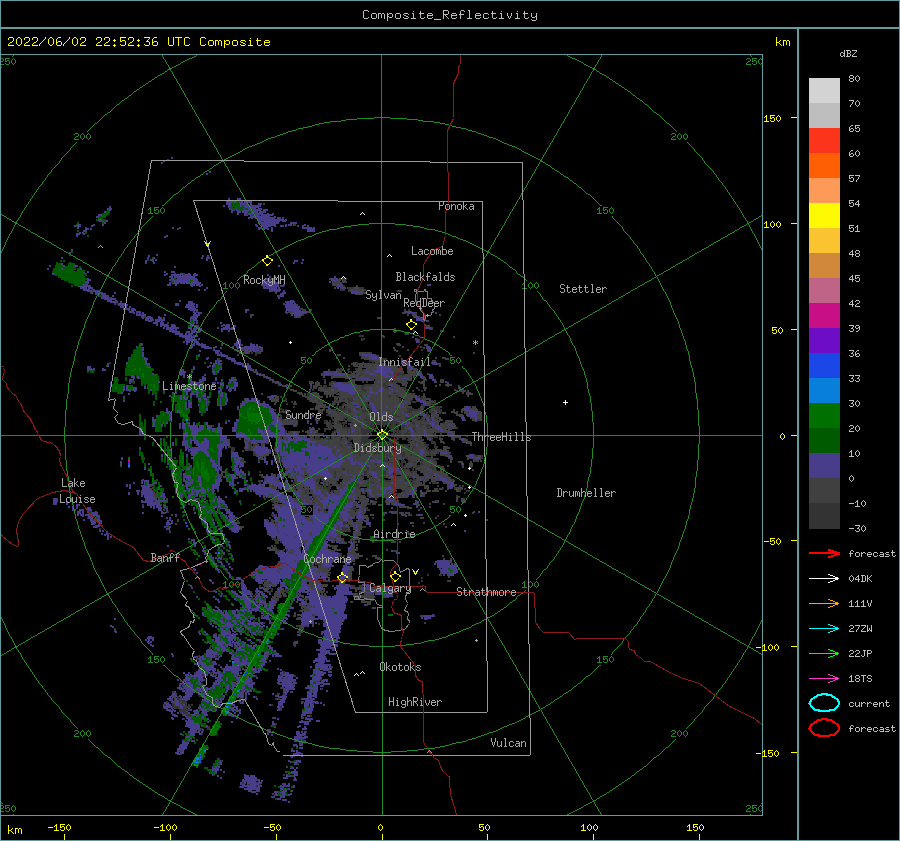This screenshot has height=841, width=900.
Task: Select the Ponoka label
Action: (x=456, y=206)
